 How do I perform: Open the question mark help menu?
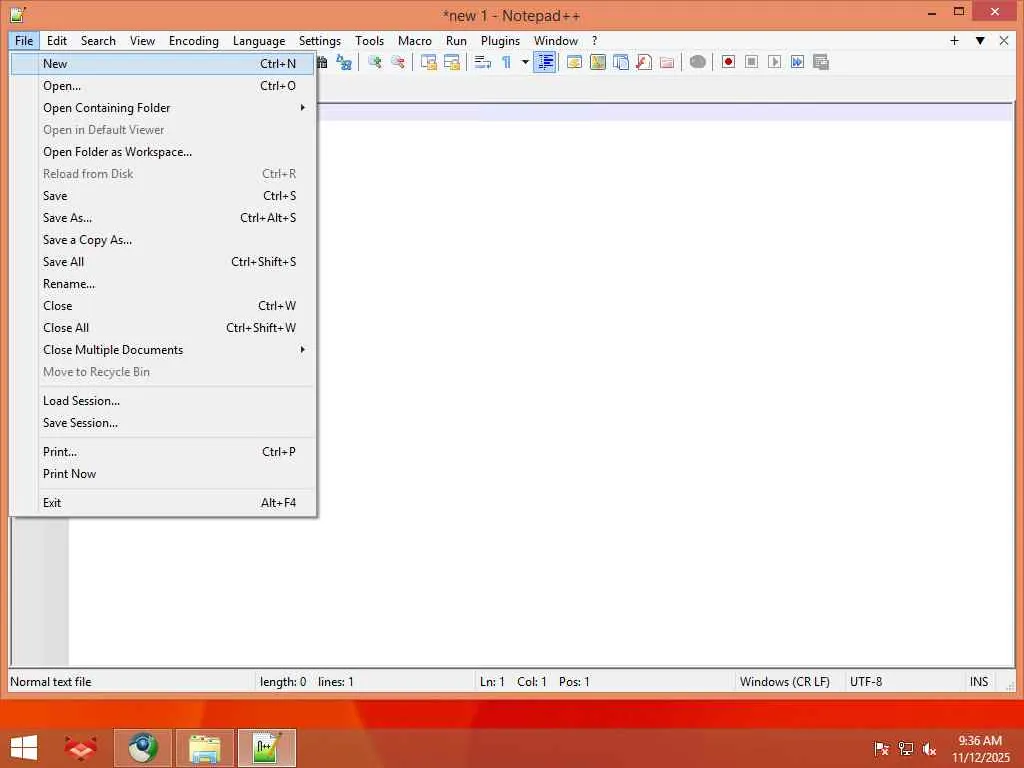(594, 40)
